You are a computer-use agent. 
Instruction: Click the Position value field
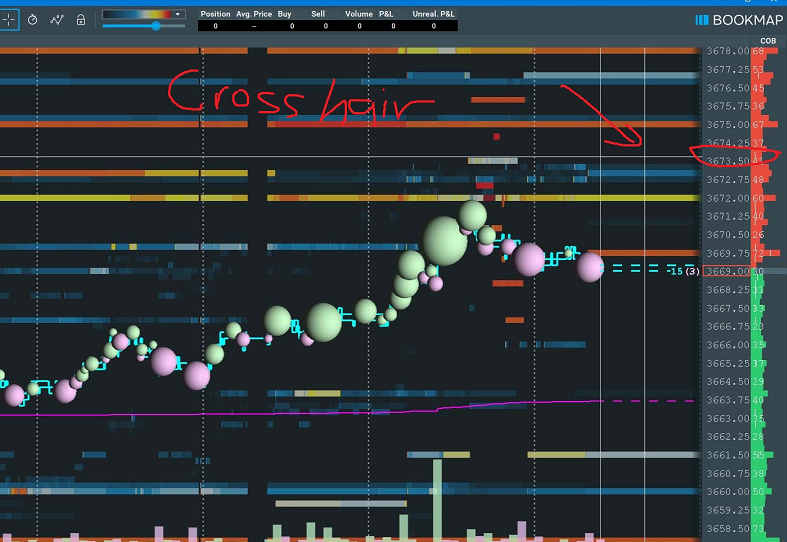(215, 26)
